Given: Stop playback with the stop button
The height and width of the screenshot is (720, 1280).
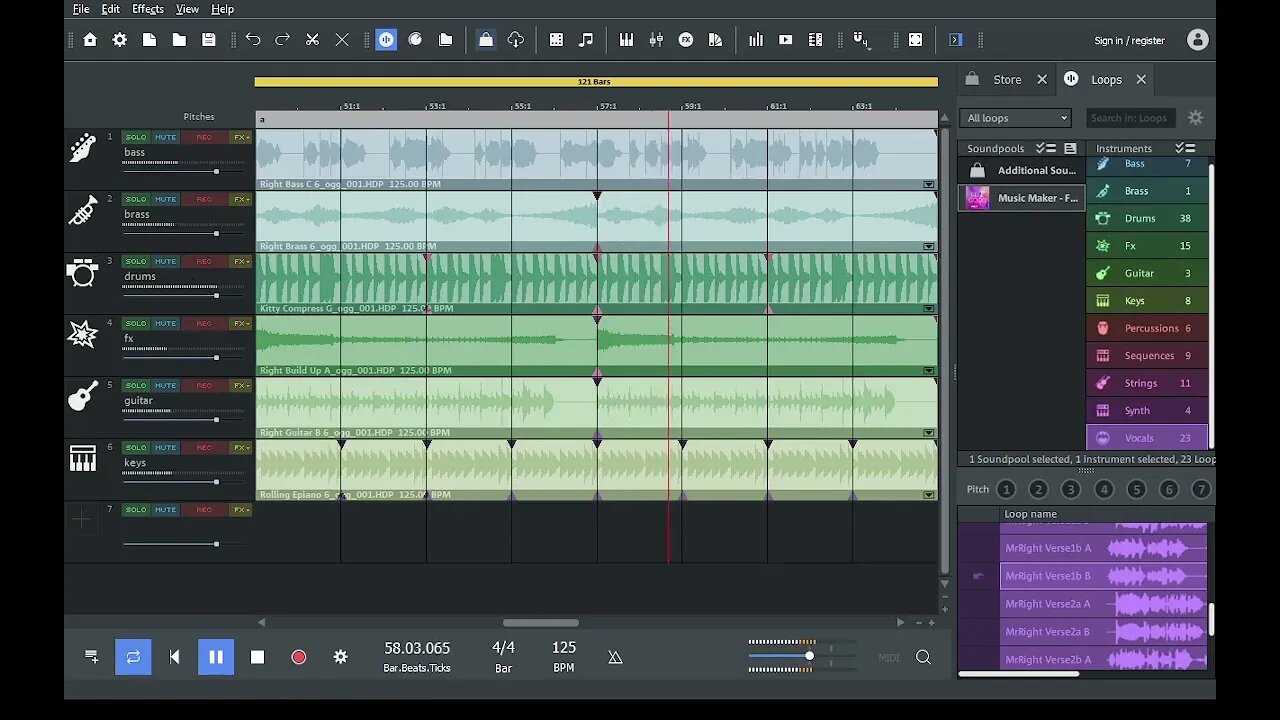Looking at the screenshot, I should 257,657.
